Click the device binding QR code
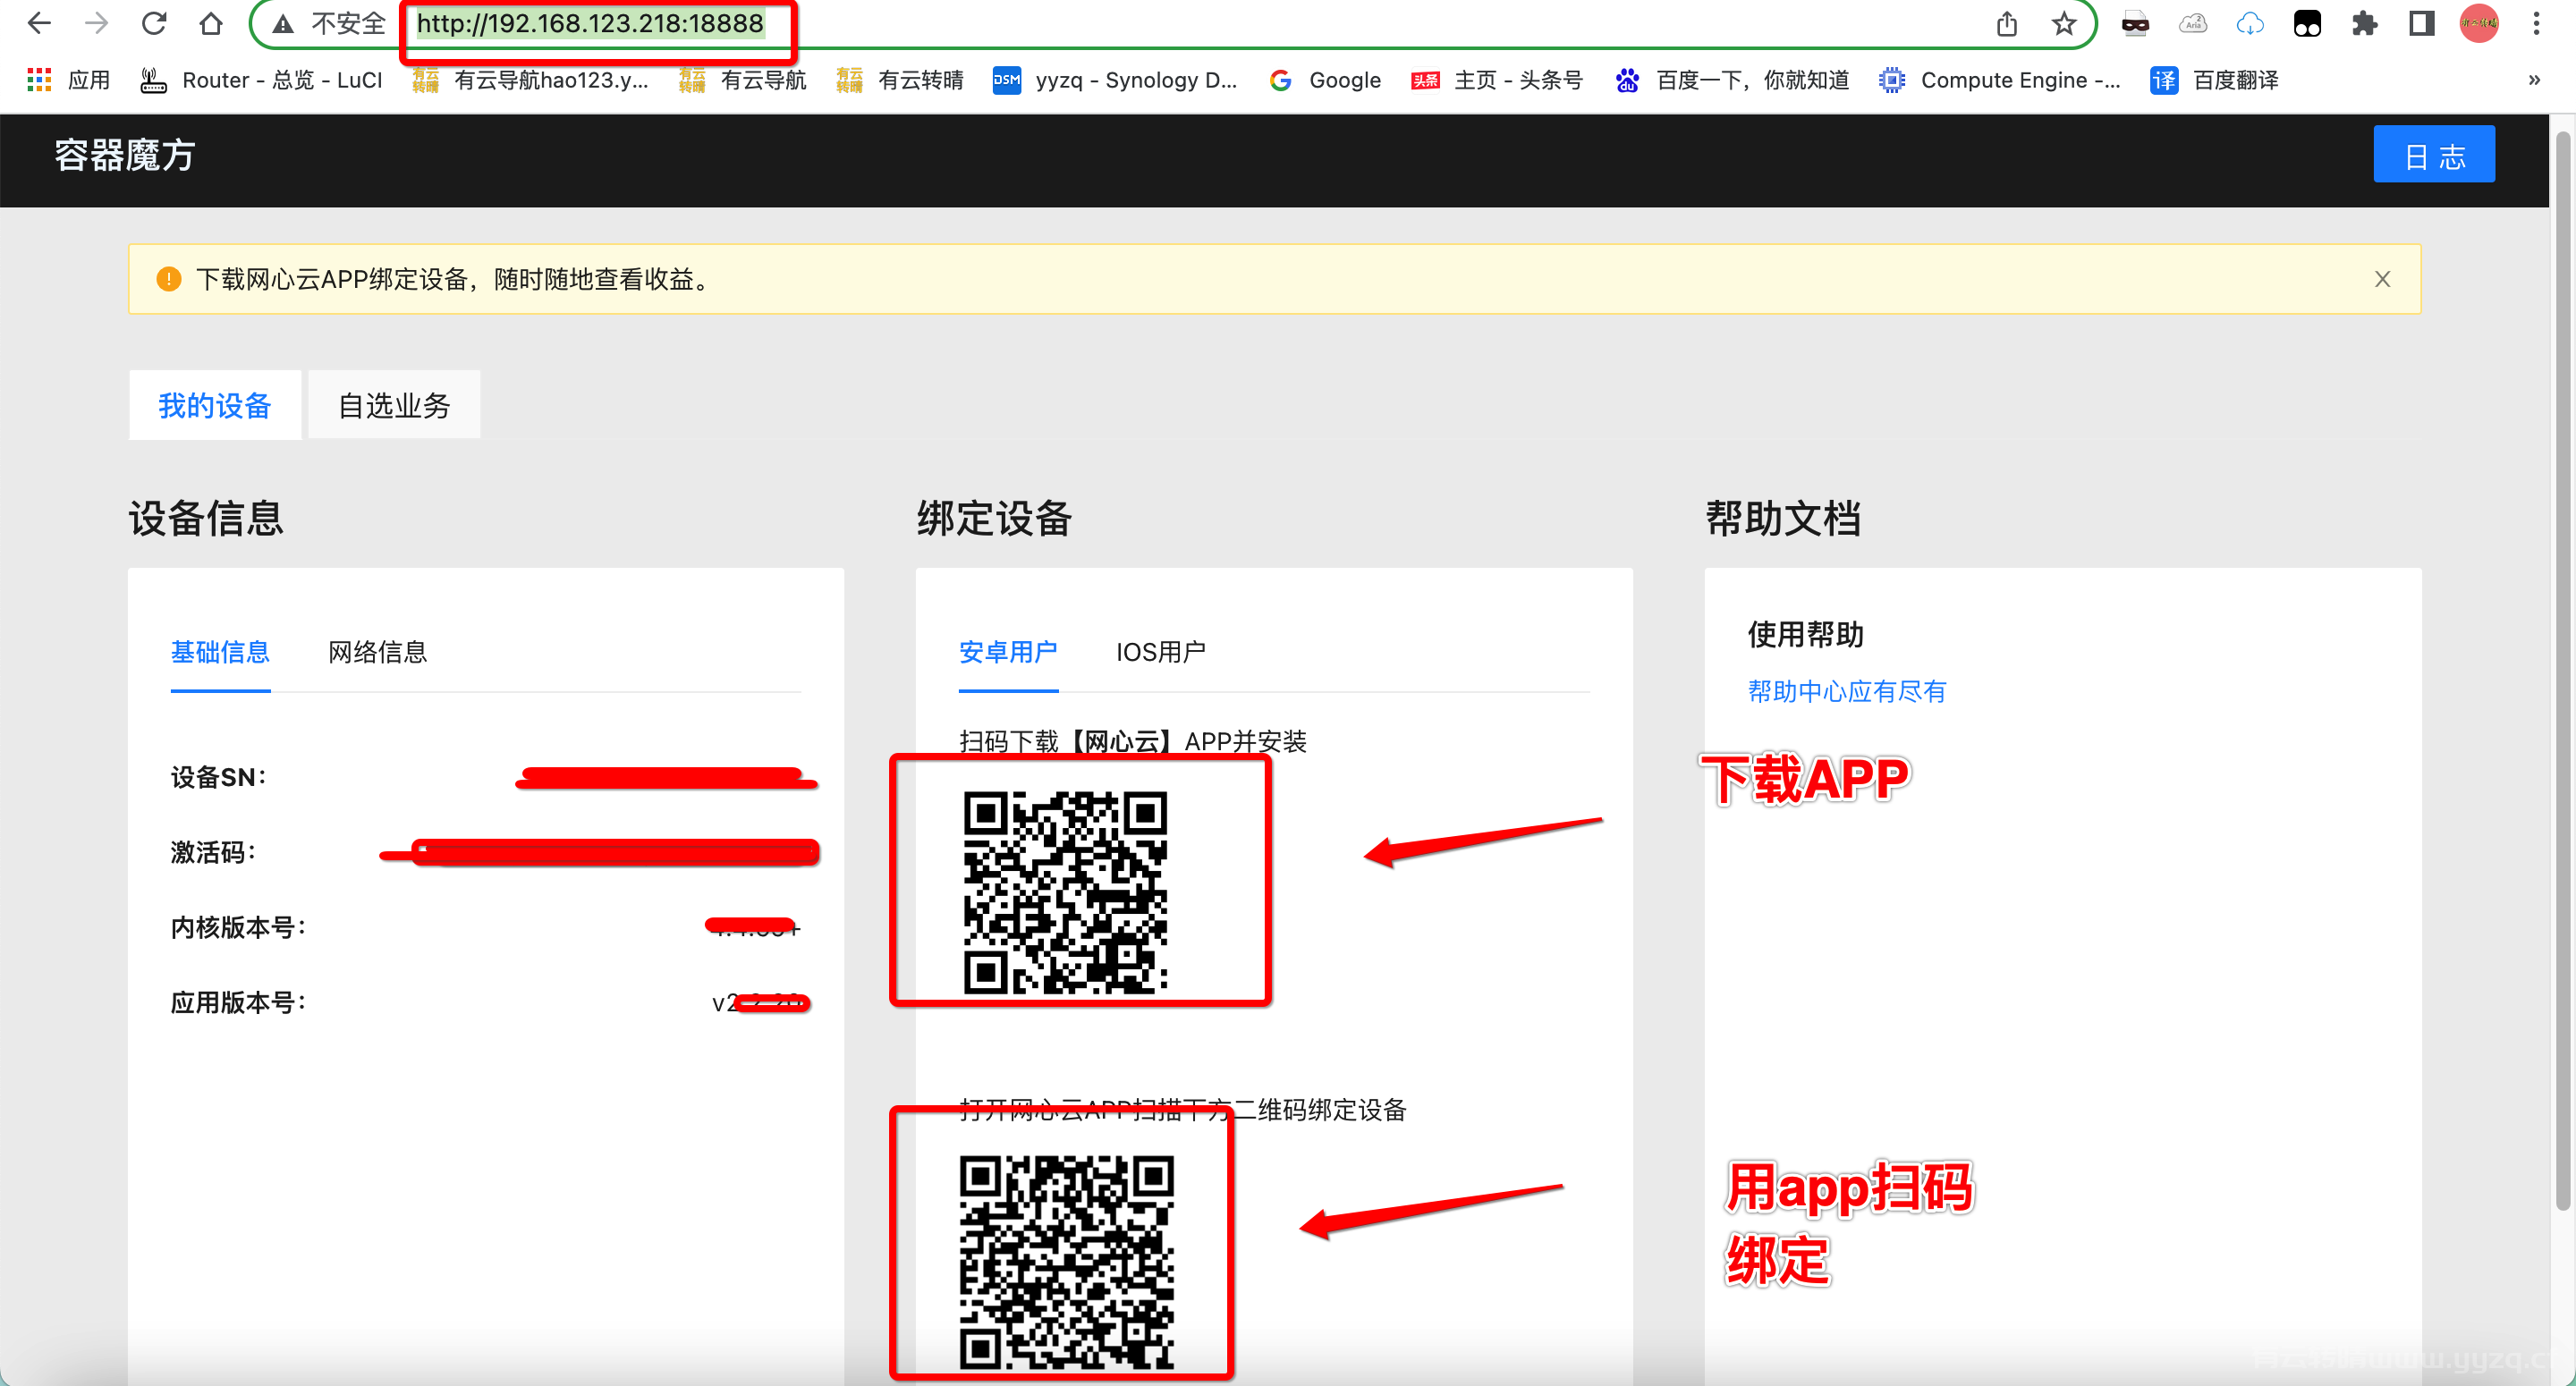The width and height of the screenshot is (2576, 1386). [x=1066, y=1262]
